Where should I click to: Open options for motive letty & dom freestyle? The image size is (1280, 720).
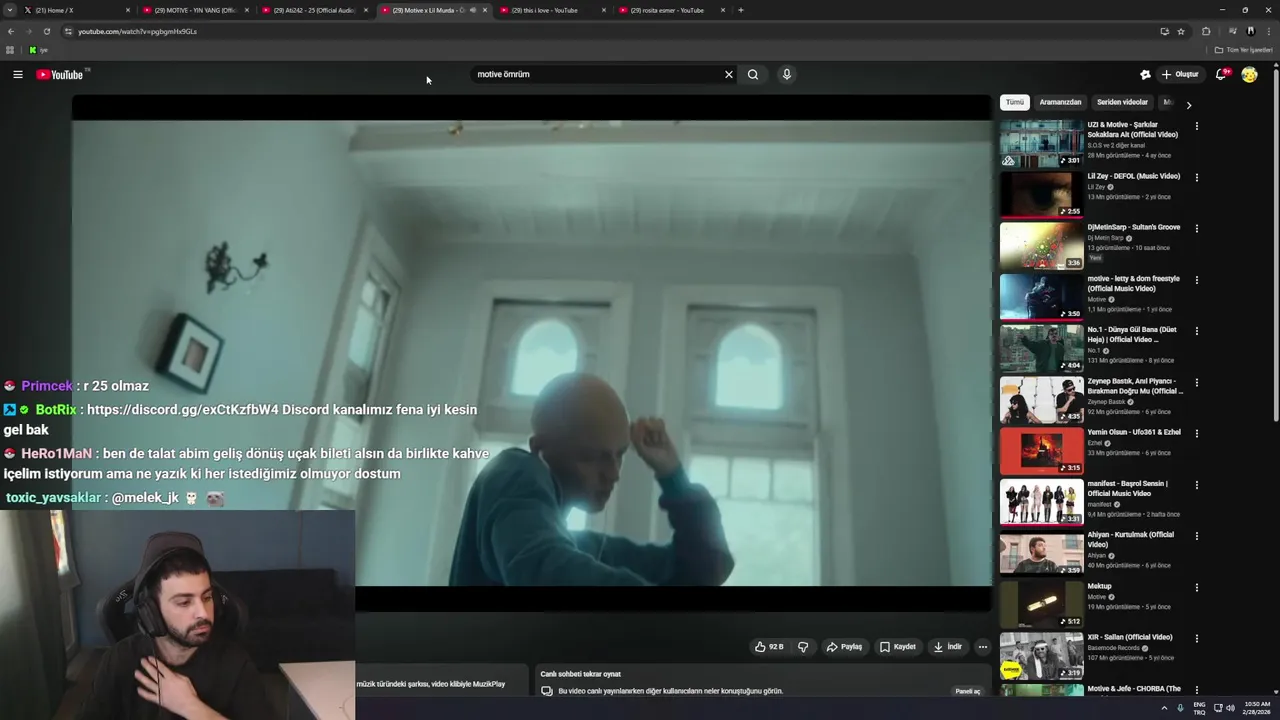tap(1196, 280)
